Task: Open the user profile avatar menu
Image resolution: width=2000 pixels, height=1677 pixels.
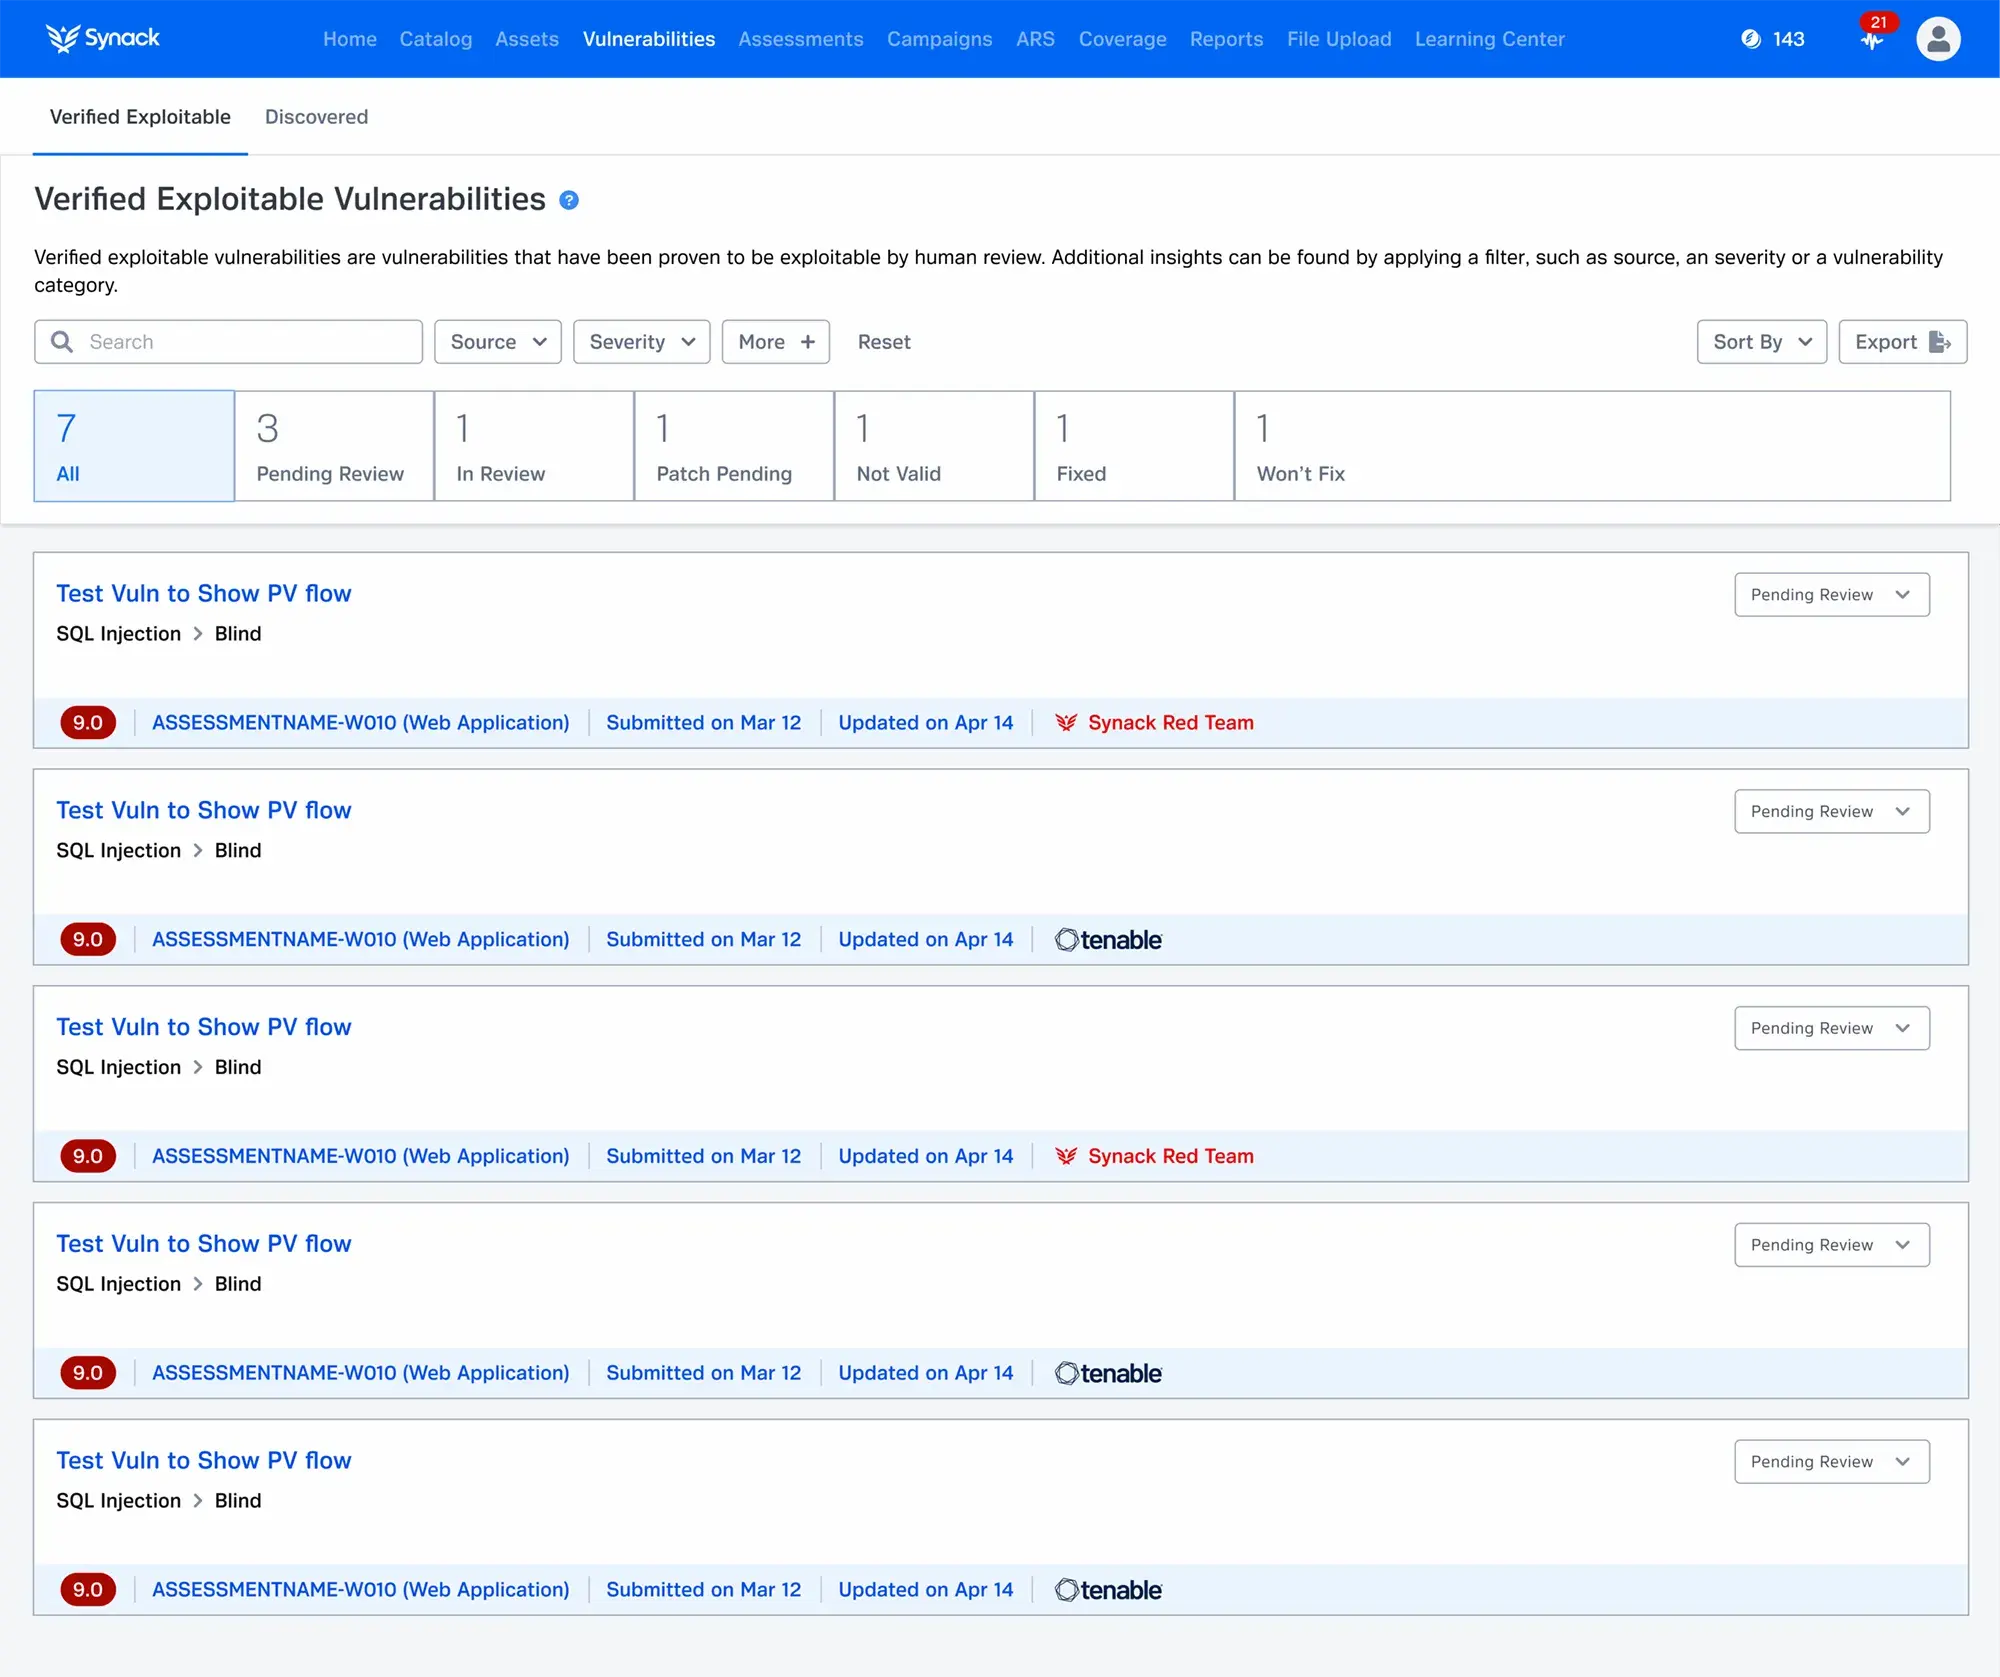Action: (1937, 39)
